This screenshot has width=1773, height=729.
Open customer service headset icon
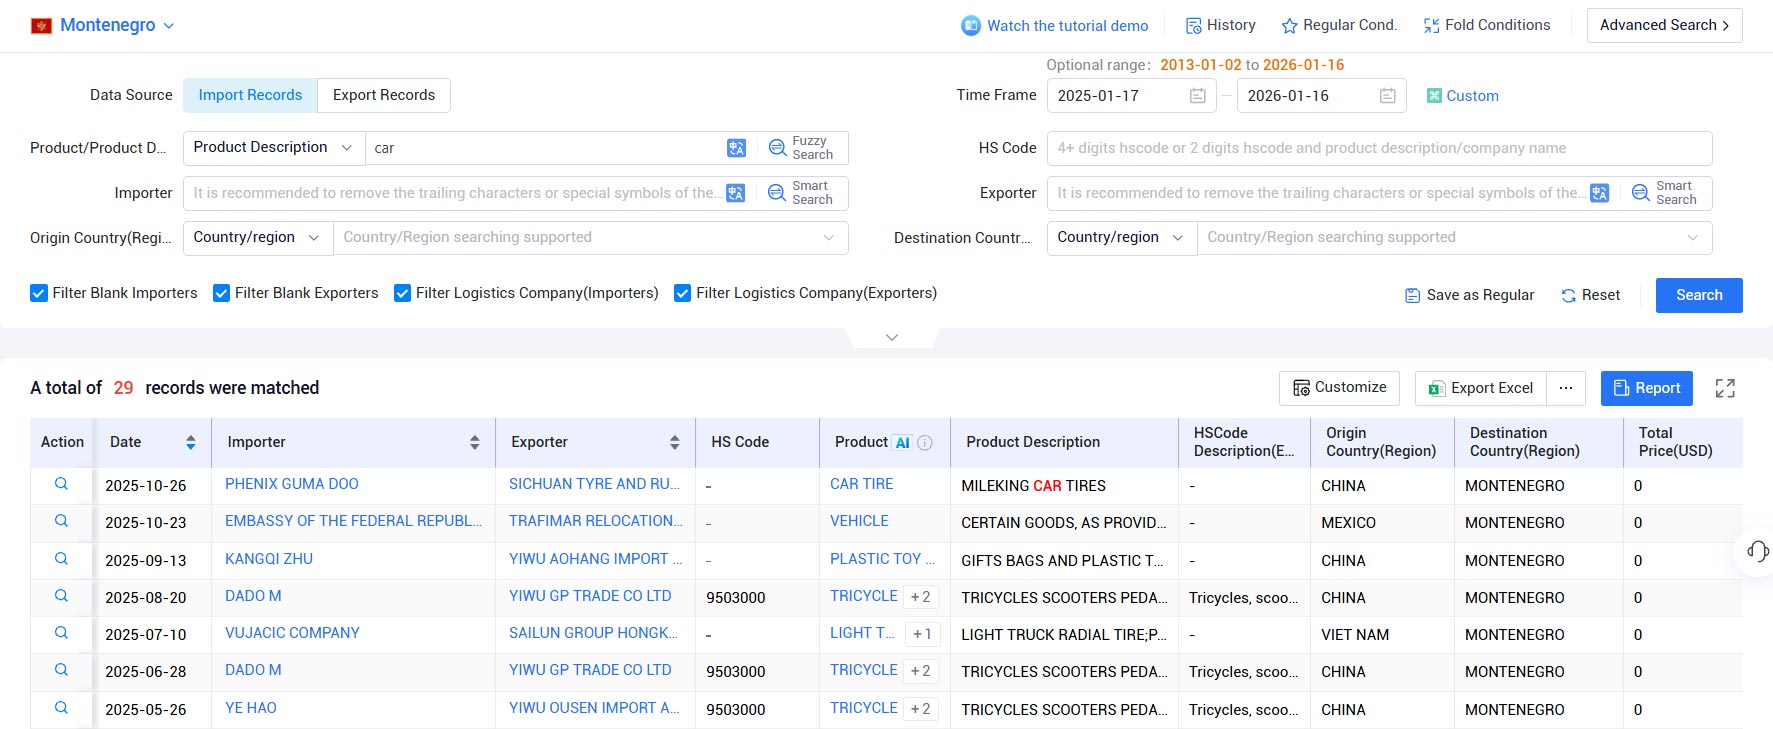1757,551
